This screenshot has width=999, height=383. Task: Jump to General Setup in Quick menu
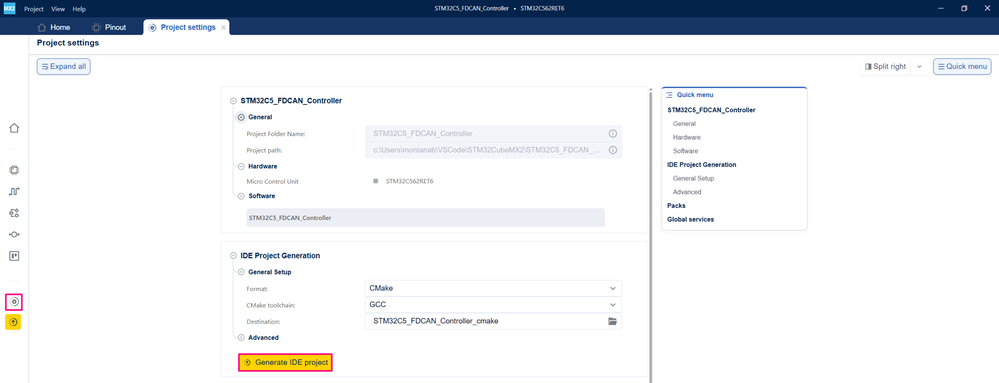pos(693,178)
